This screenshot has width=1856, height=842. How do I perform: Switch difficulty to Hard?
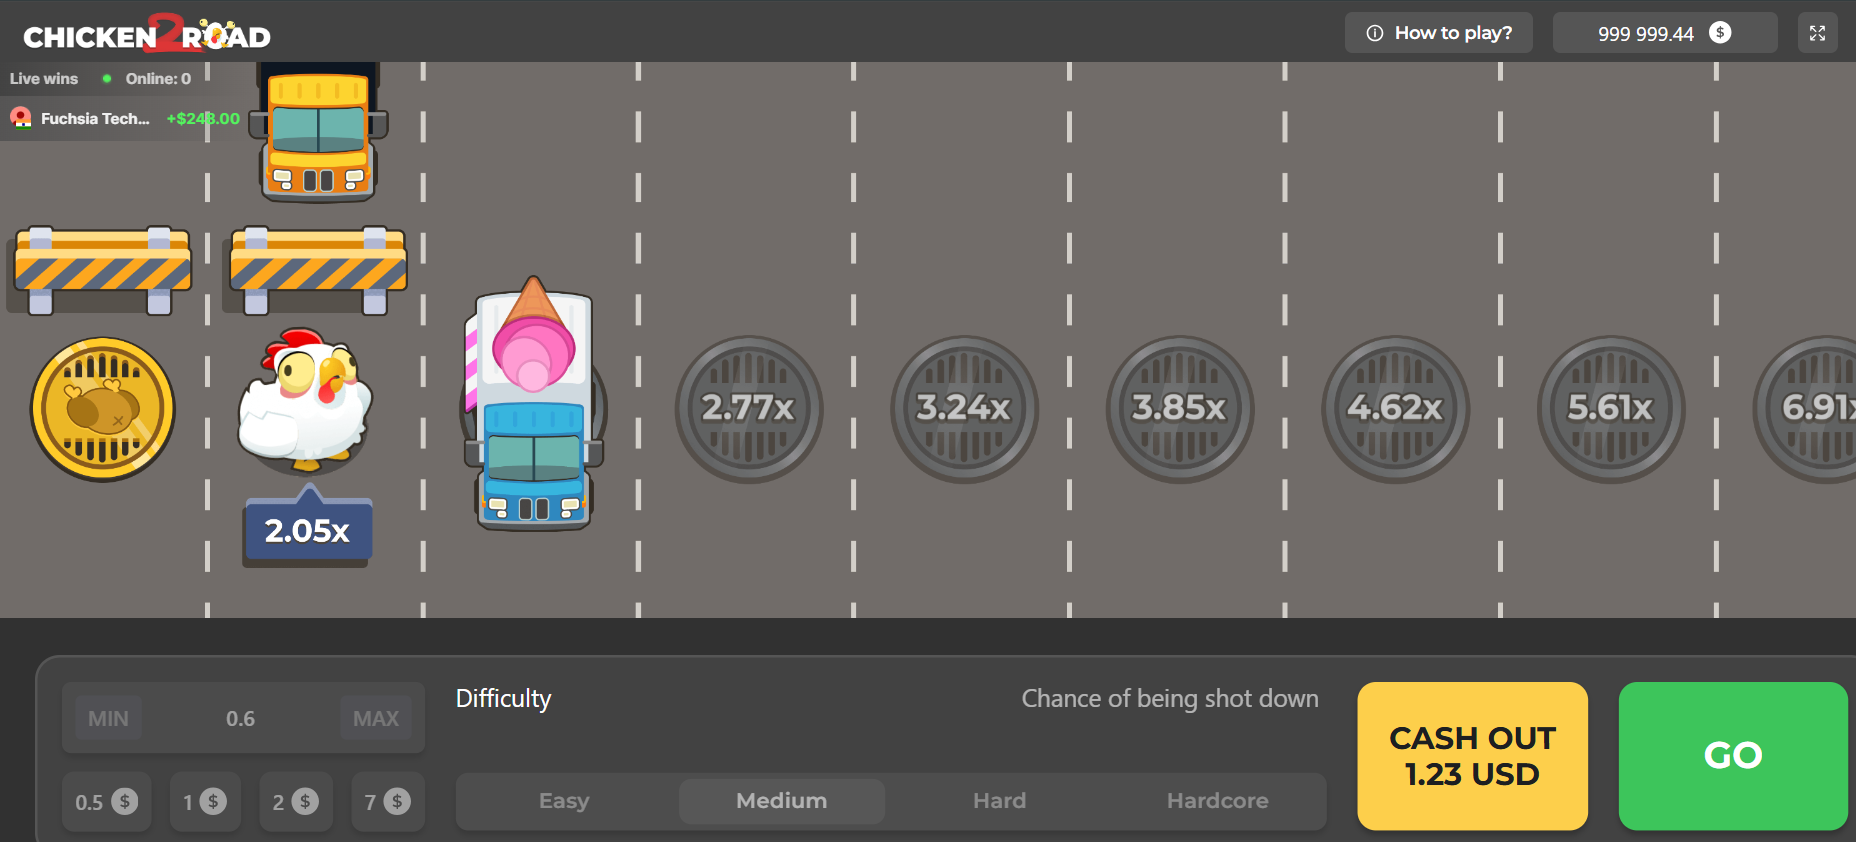[999, 801]
